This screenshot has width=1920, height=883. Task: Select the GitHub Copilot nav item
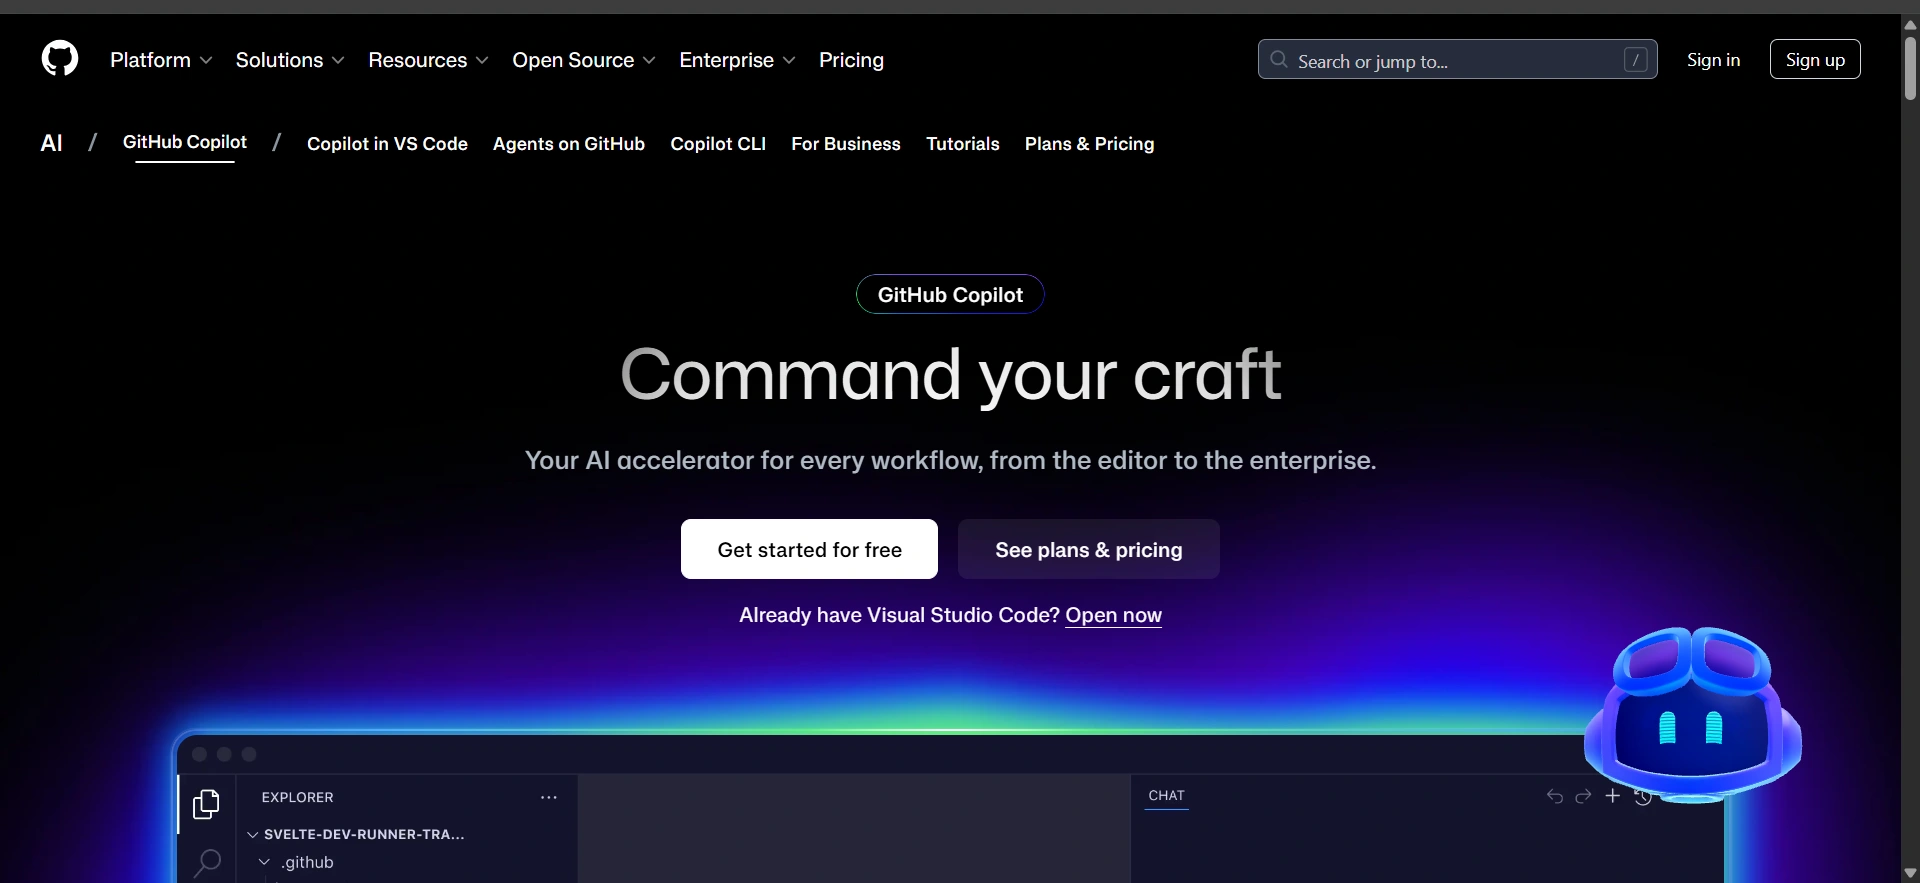click(185, 143)
